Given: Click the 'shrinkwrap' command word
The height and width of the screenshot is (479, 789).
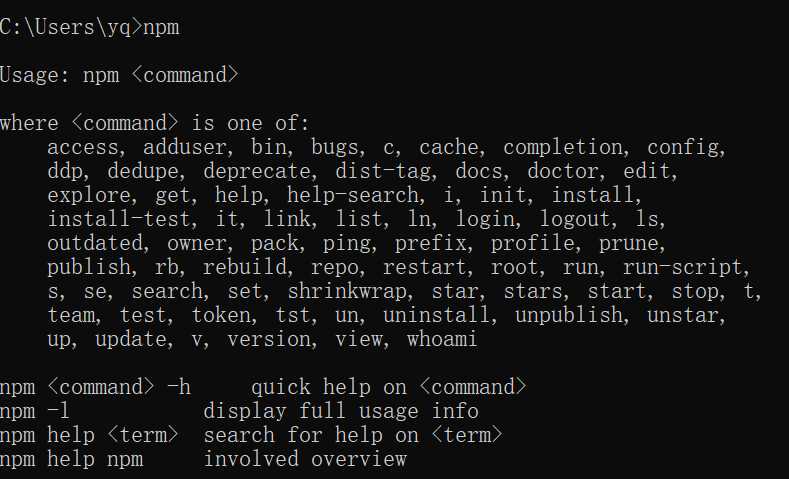Looking at the screenshot, I should 347,292.
